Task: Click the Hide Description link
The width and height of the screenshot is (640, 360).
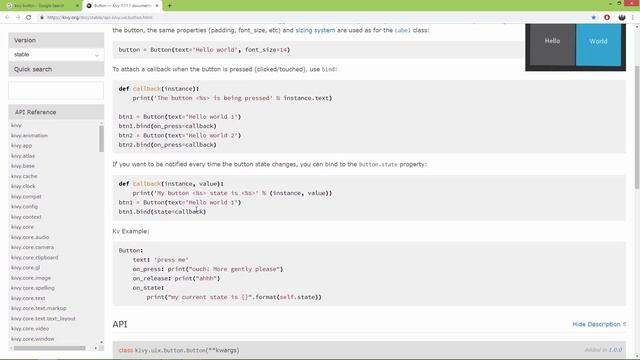Action: pyautogui.click(x=599, y=324)
